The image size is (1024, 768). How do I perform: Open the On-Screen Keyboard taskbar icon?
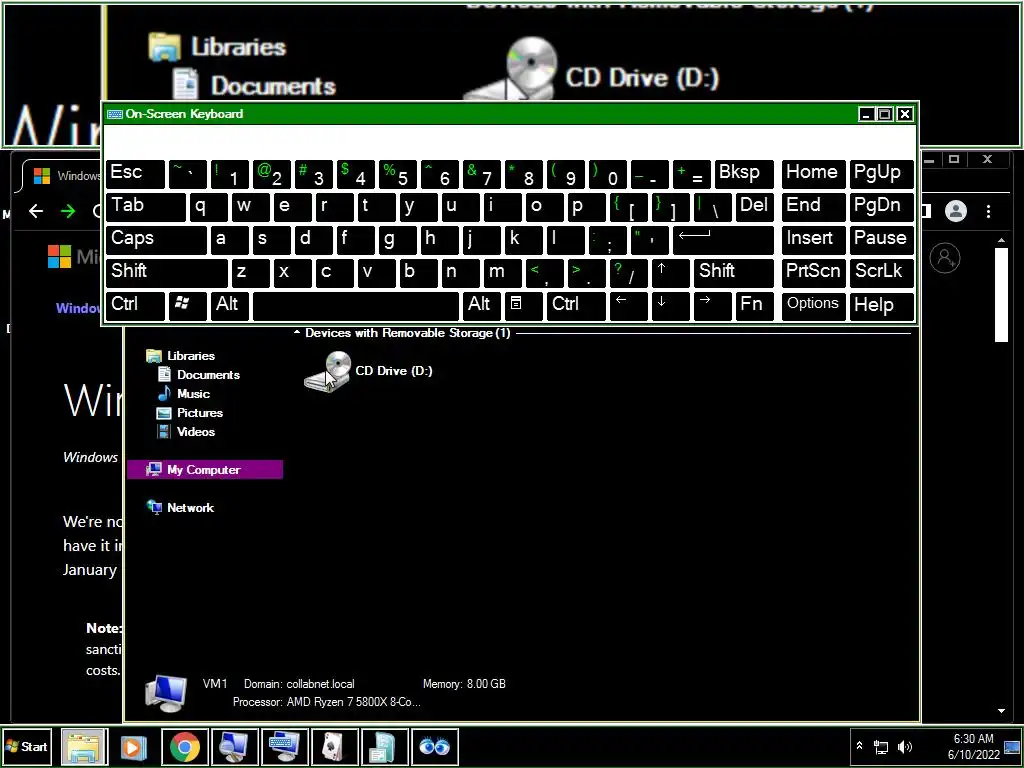284,746
